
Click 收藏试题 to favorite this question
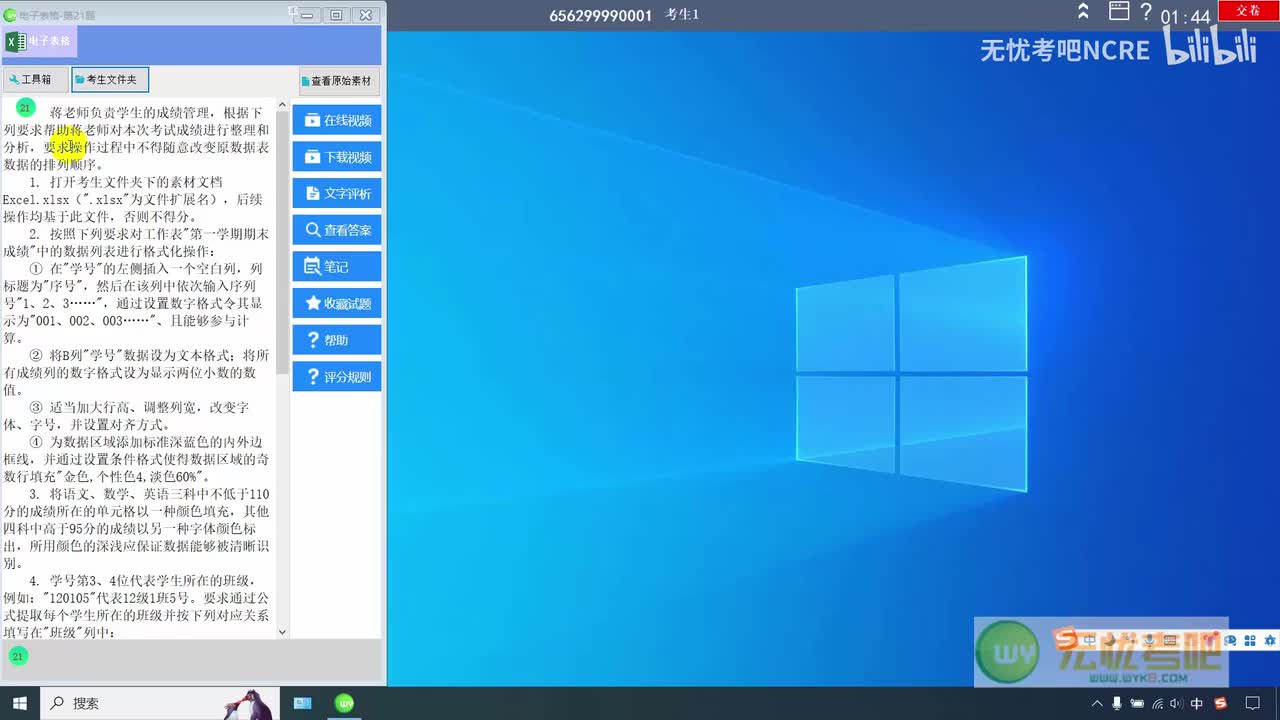[337, 303]
